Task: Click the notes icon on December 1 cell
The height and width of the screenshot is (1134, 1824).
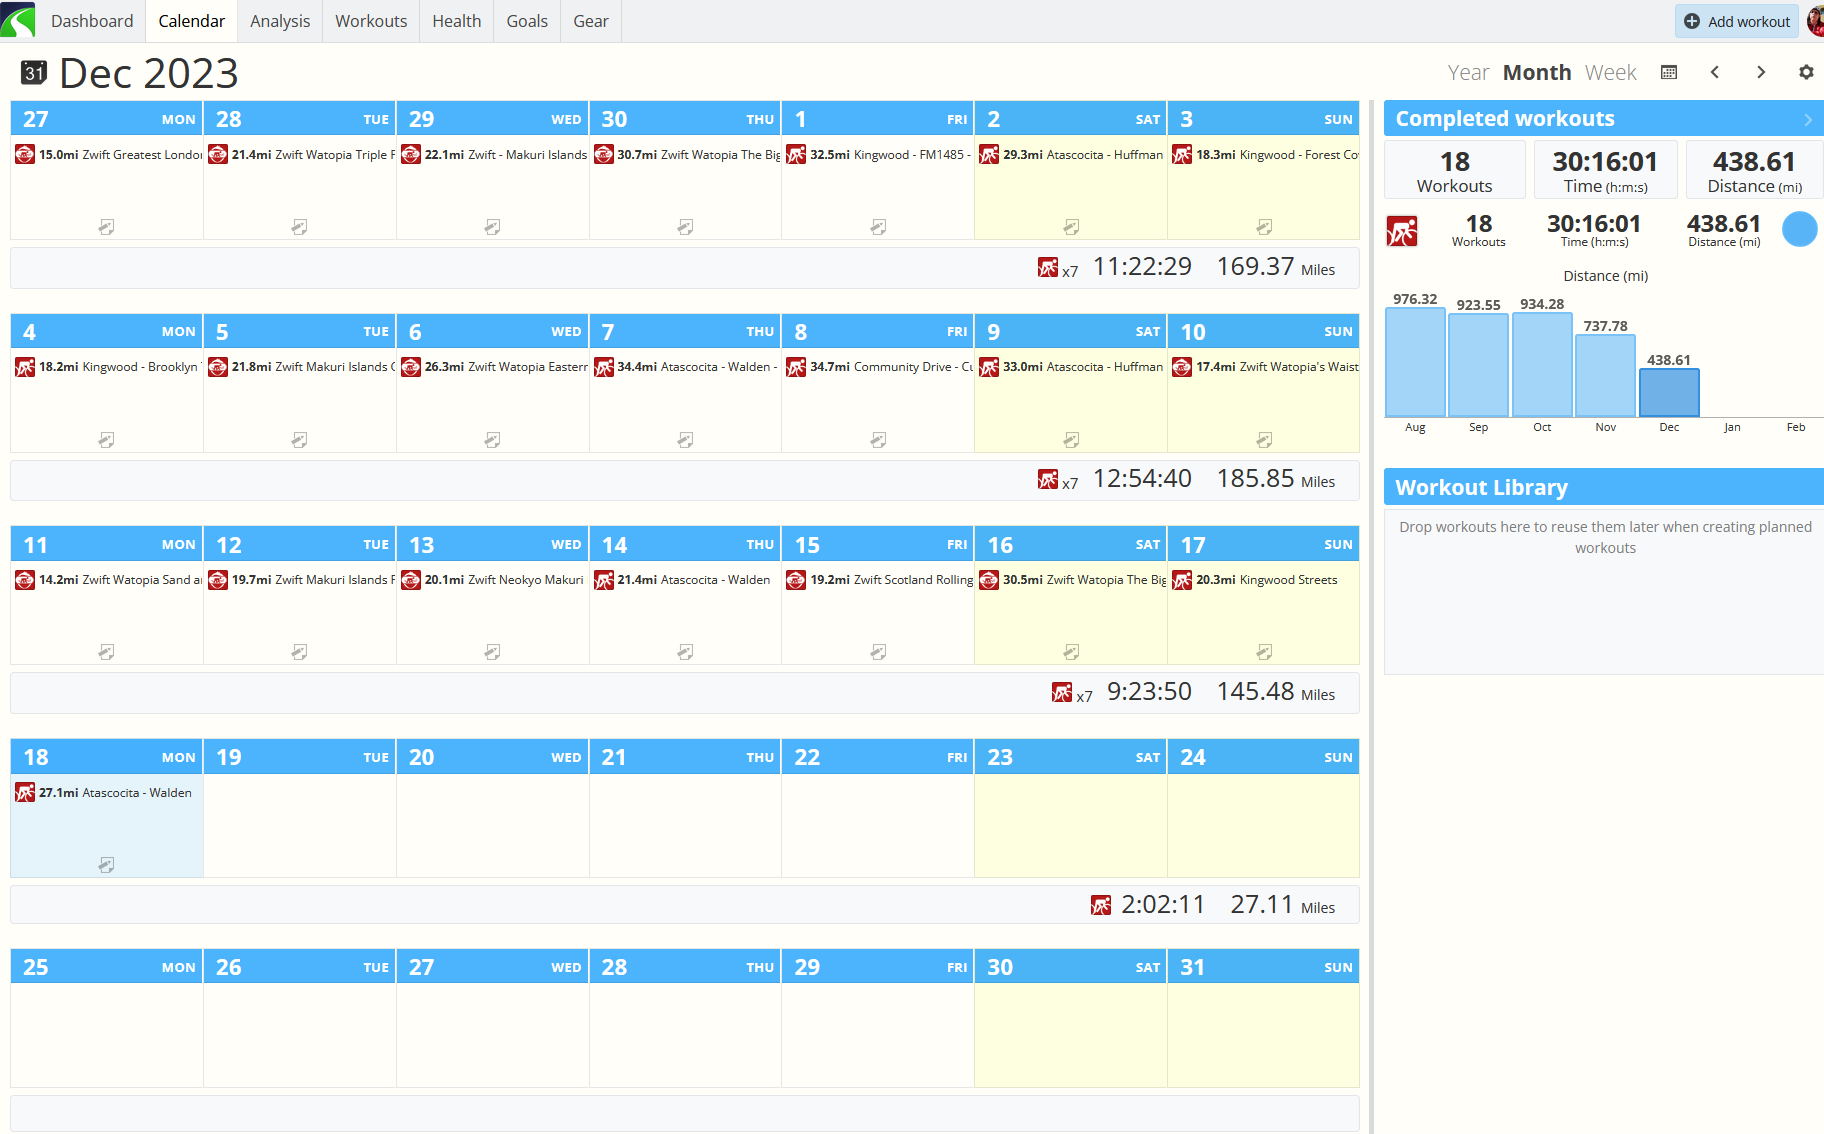Action: pyautogui.click(x=878, y=227)
